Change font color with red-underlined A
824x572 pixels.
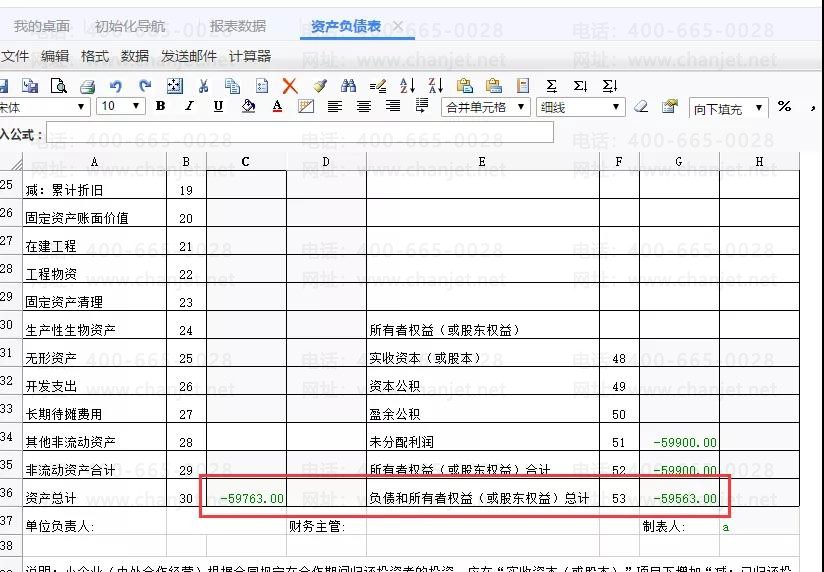[x=277, y=106]
